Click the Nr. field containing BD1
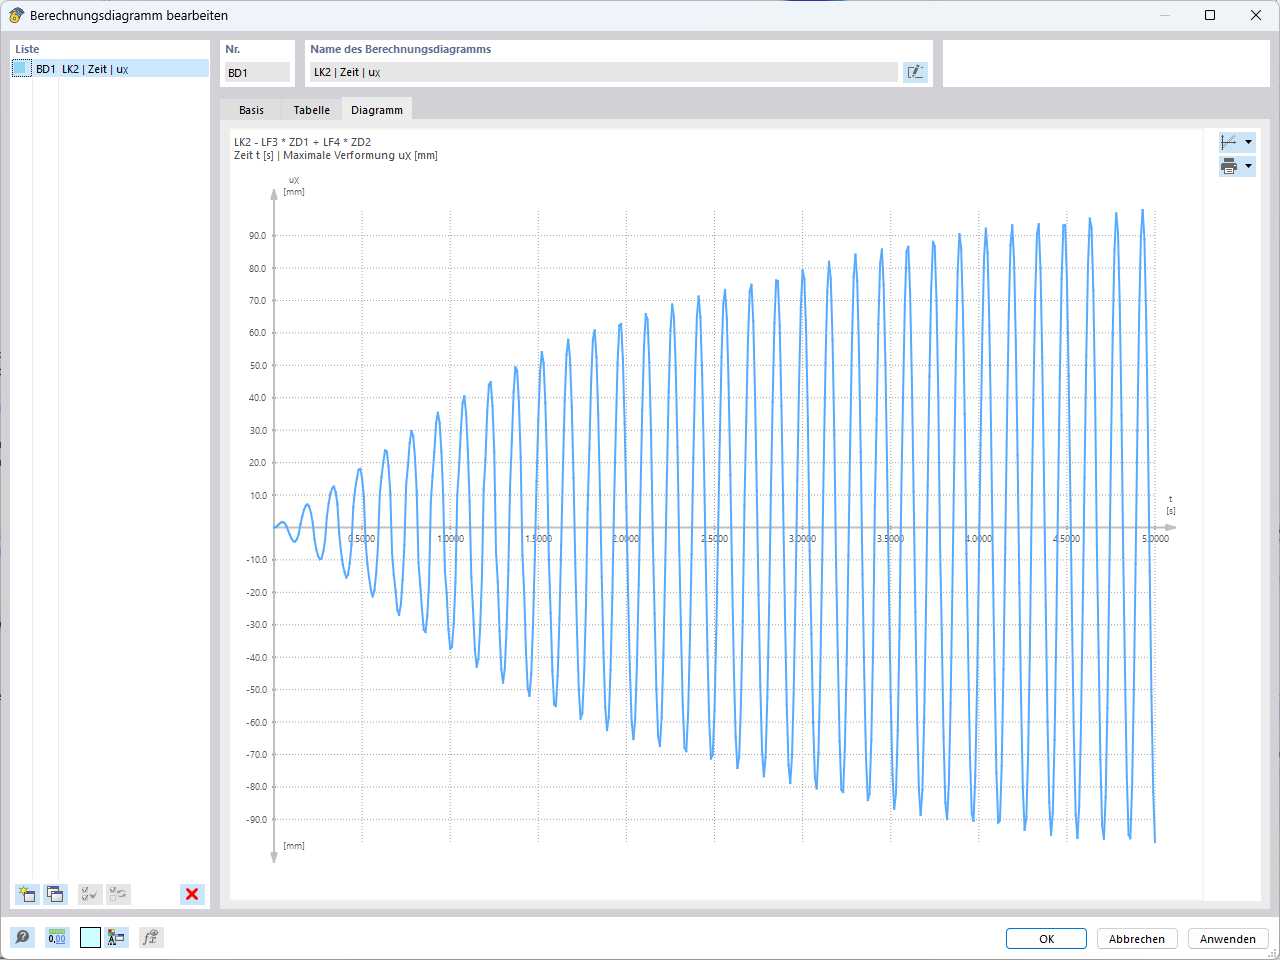This screenshot has height=960, width=1280. coord(257,72)
